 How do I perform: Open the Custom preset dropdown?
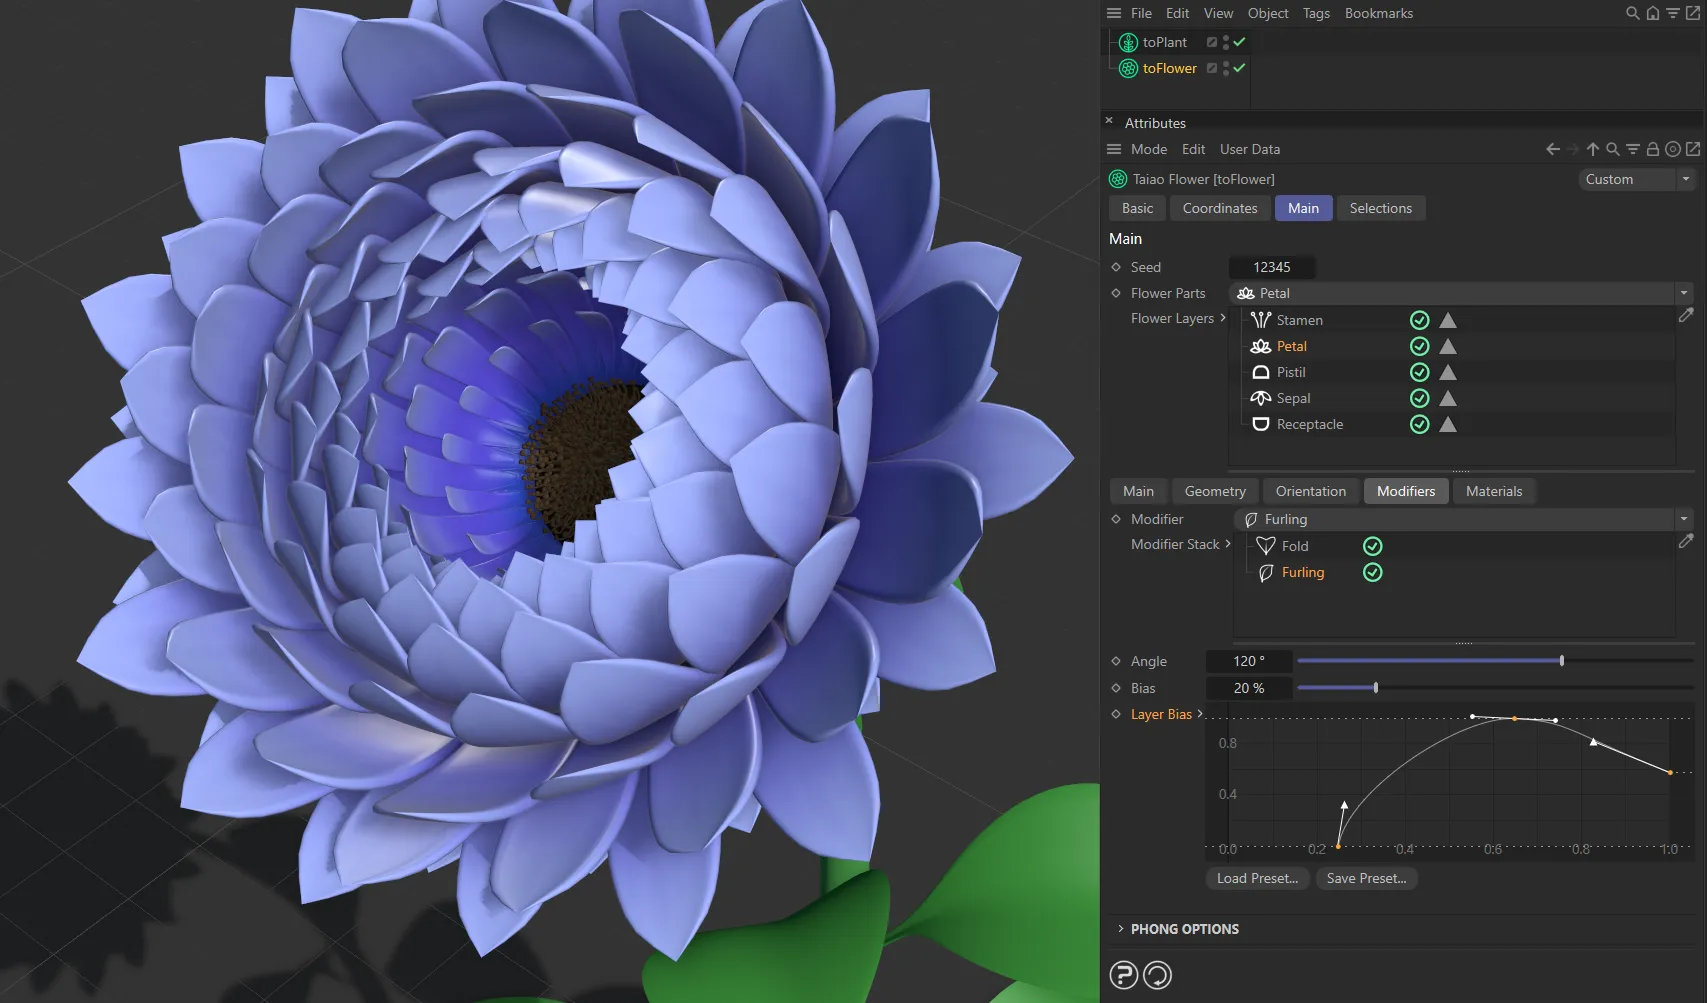pos(1685,179)
